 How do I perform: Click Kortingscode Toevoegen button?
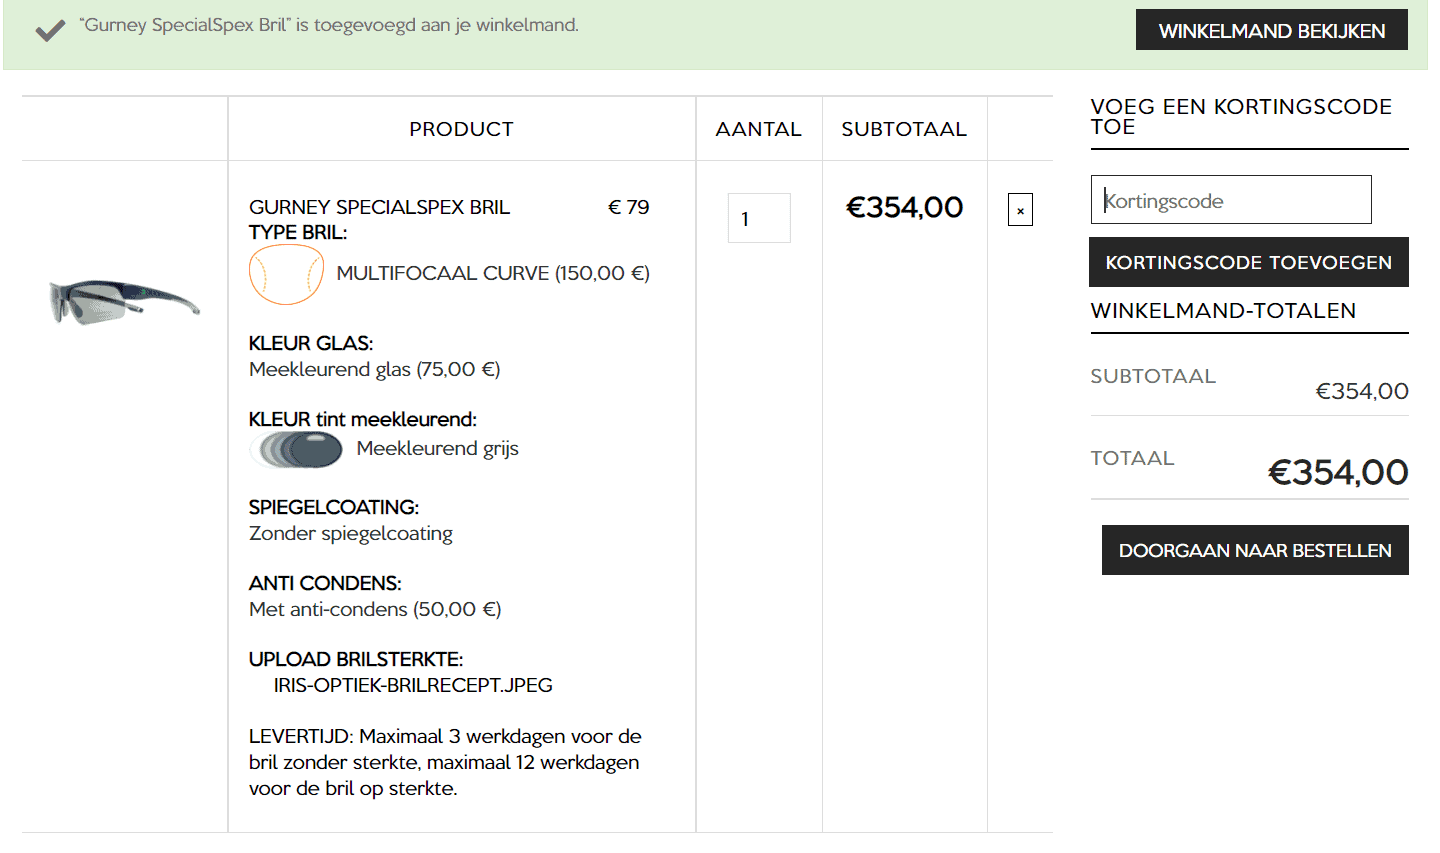[x=1249, y=262]
